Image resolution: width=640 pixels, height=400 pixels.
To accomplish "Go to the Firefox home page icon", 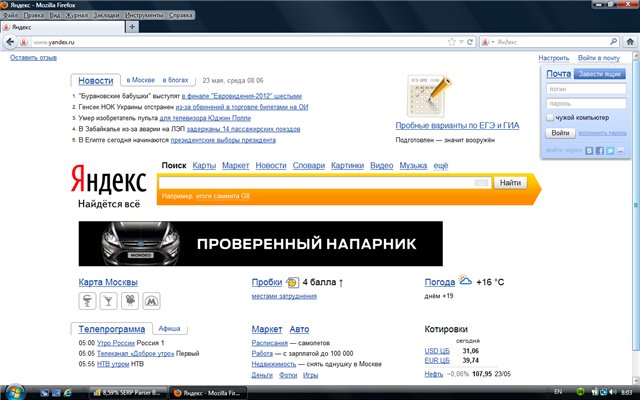I will 630,42.
